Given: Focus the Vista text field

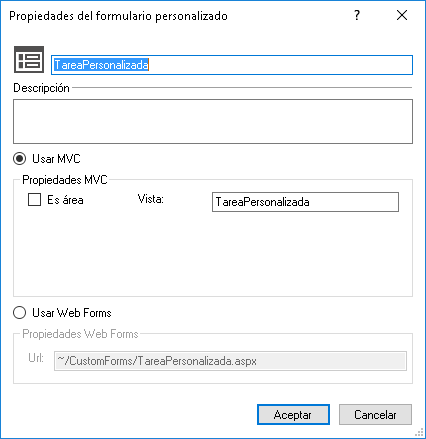Looking at the screenshot, I should coord(305,202).
